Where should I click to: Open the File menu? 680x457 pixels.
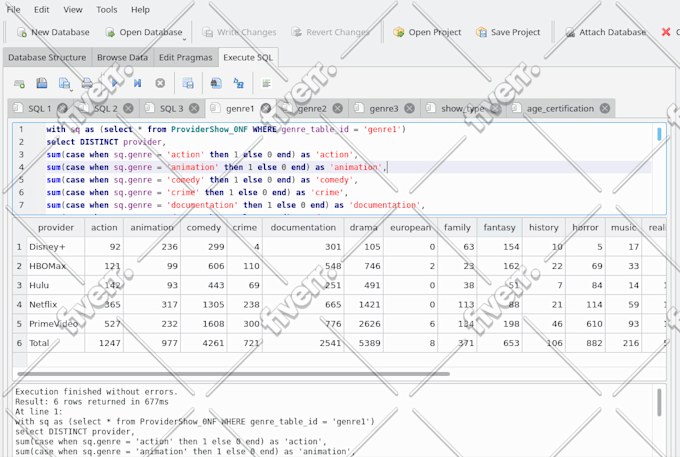click(x=13, y=10)
